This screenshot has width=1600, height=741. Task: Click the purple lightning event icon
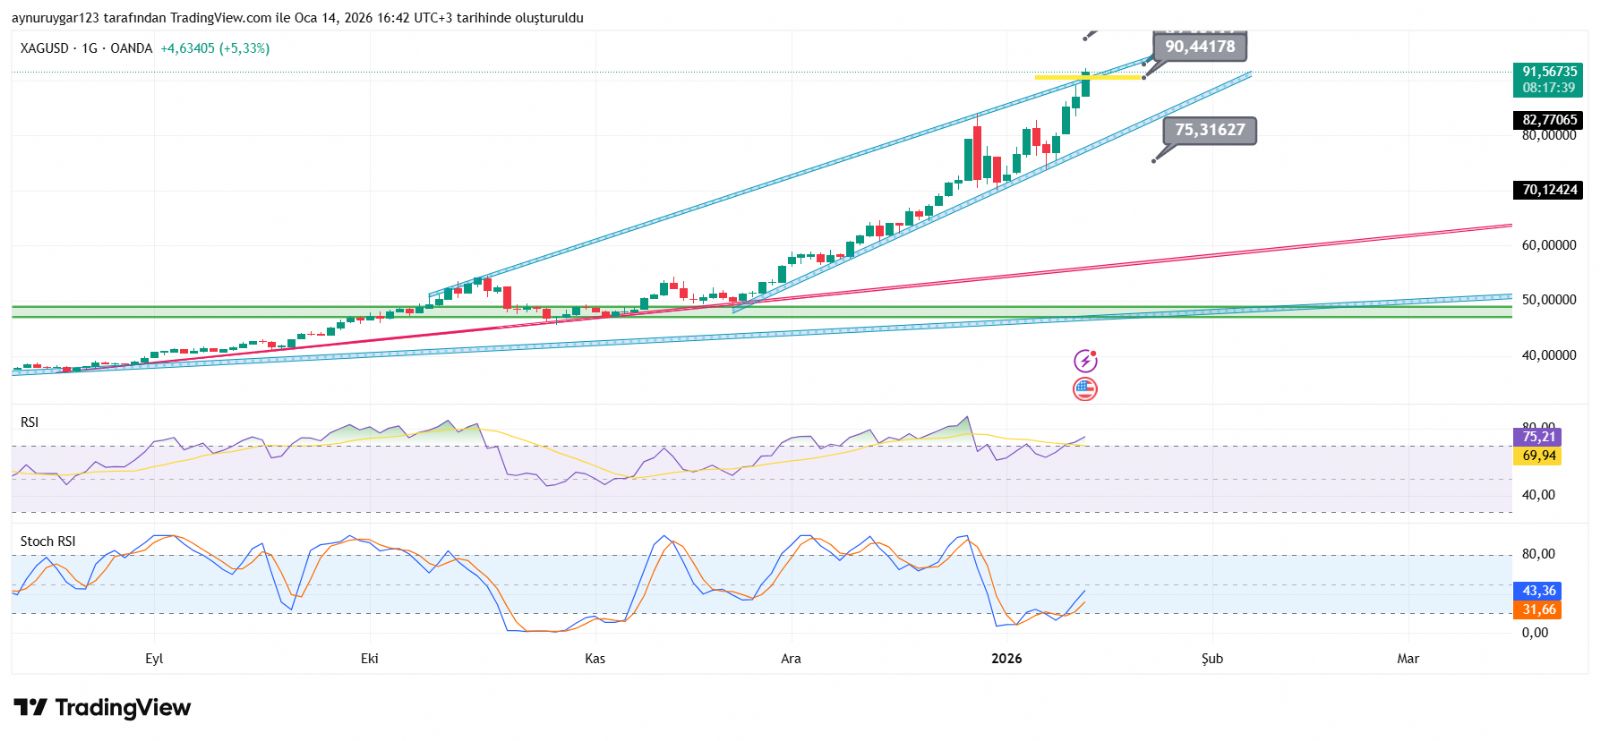(1085, 361)
